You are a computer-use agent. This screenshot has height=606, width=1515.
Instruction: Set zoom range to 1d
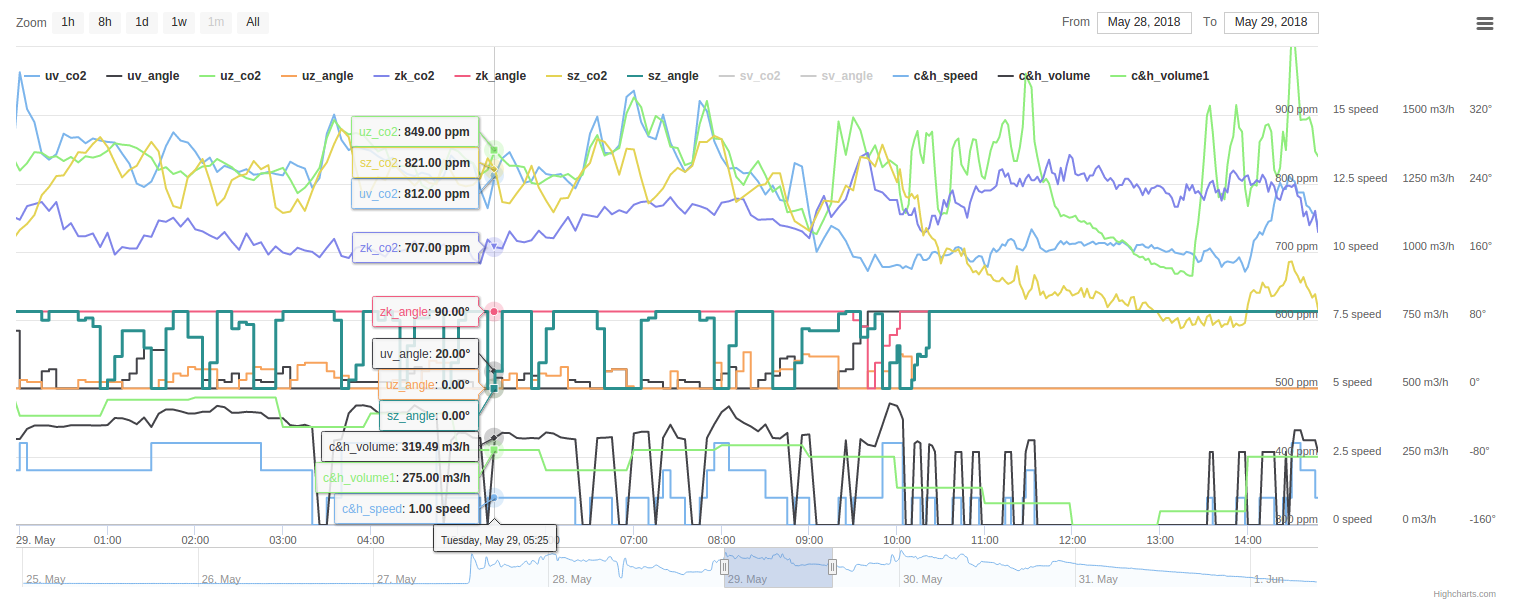(142, 22)
